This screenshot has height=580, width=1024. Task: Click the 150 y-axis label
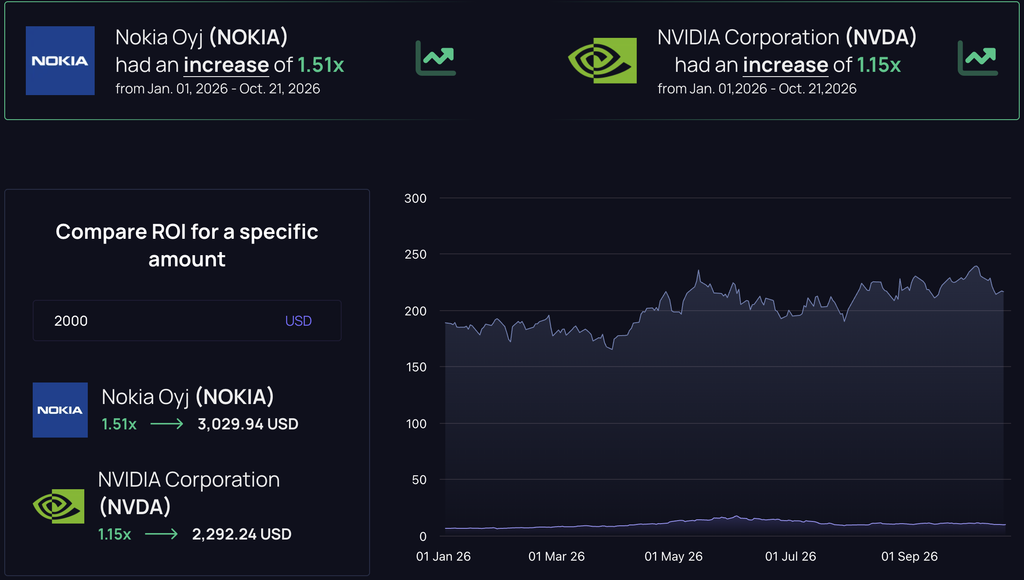coord(415,367)
